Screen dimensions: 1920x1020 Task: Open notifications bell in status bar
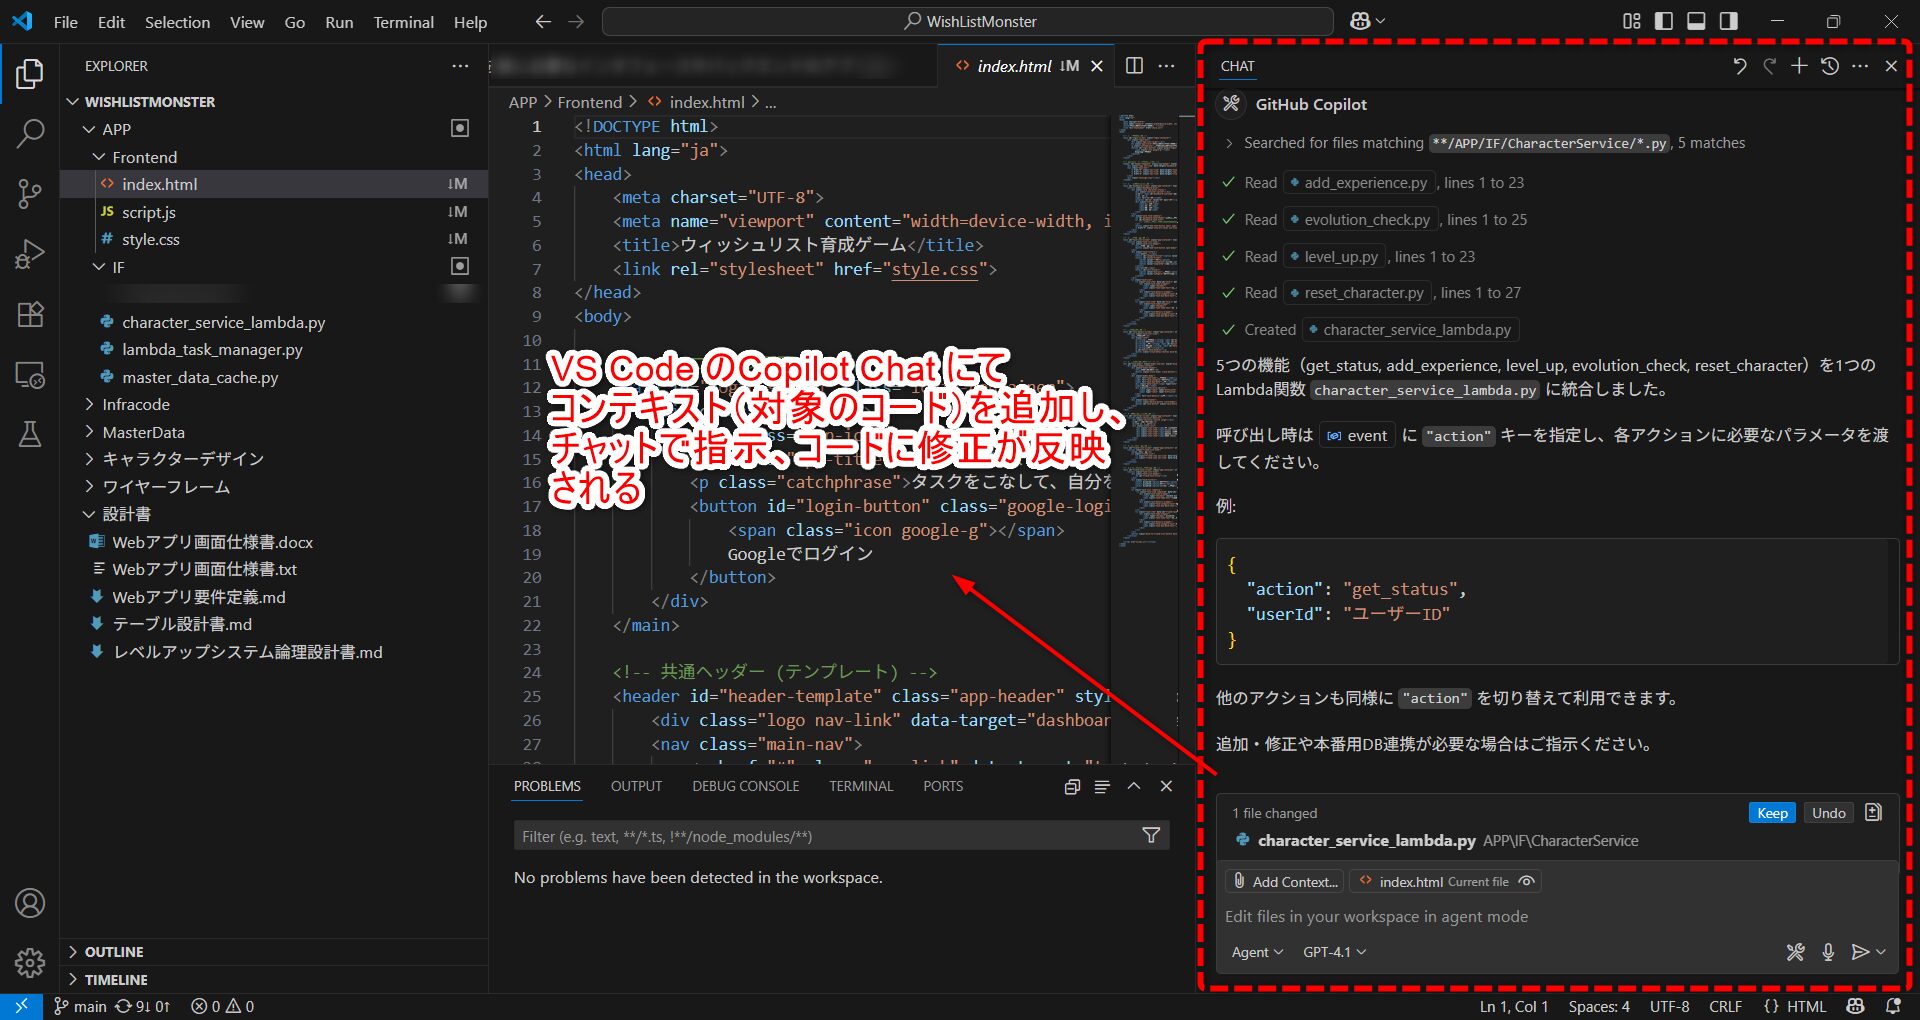1893,1006
